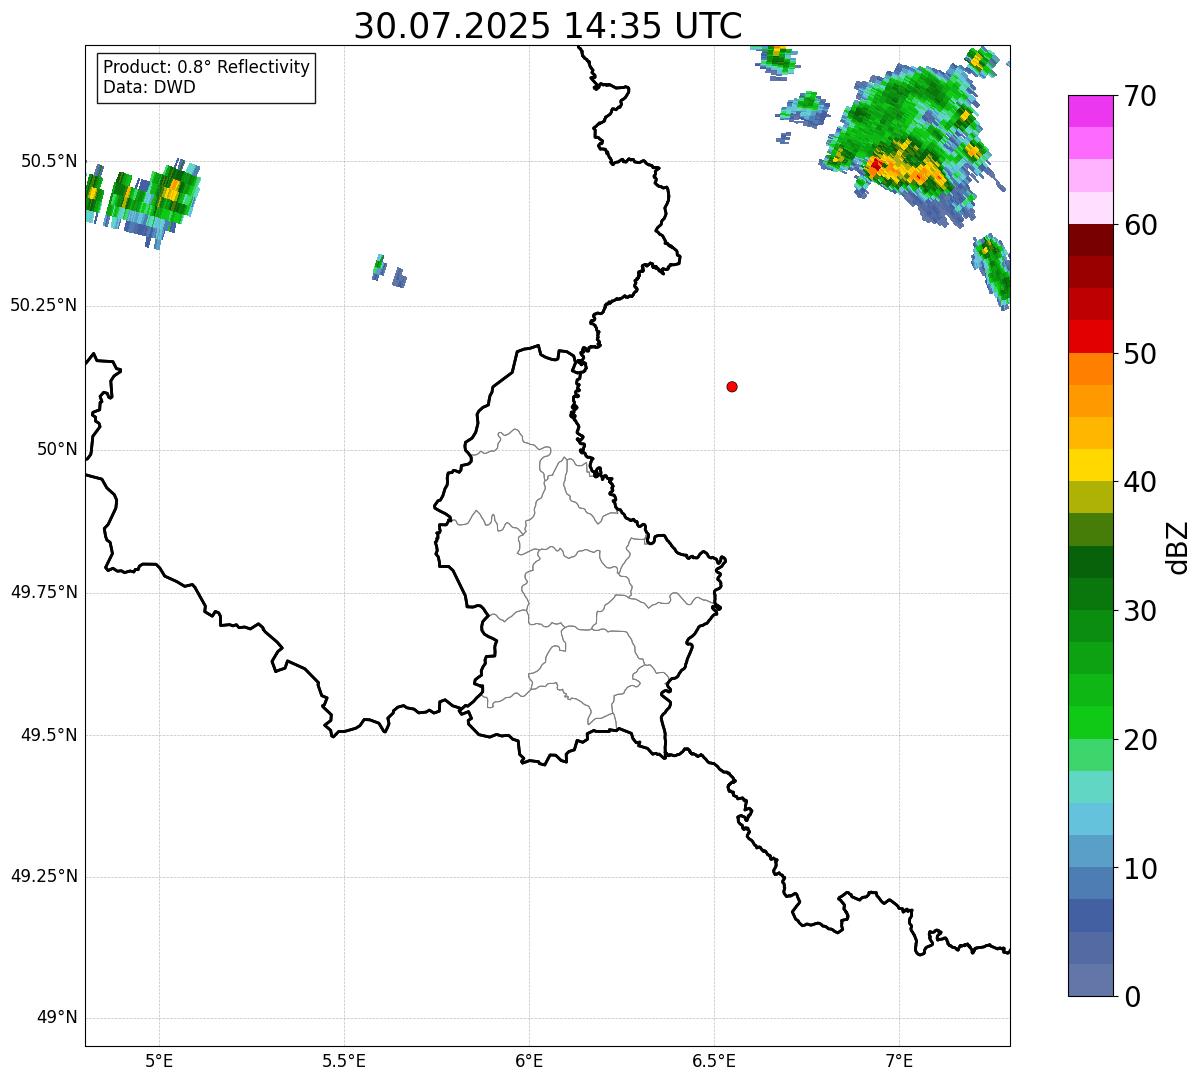Screen dimensions: 1202x1081
Task: Click the 6.5°E longitude label
Action: tap(714, 1060)
